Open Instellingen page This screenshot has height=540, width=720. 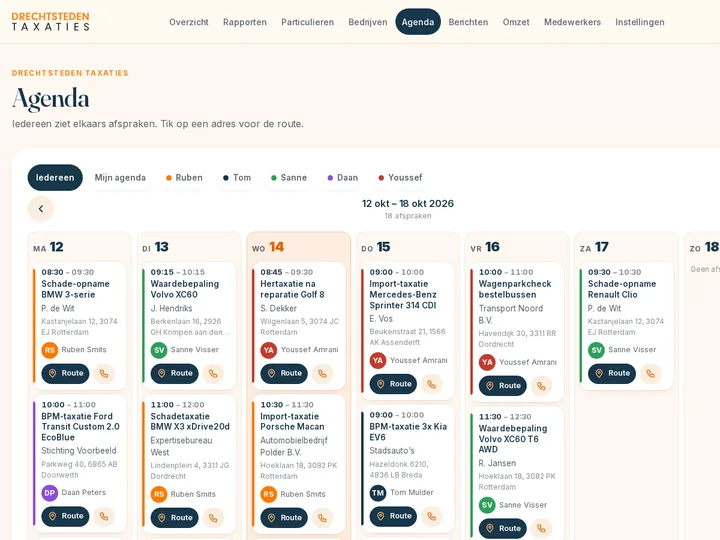[640, 22]
